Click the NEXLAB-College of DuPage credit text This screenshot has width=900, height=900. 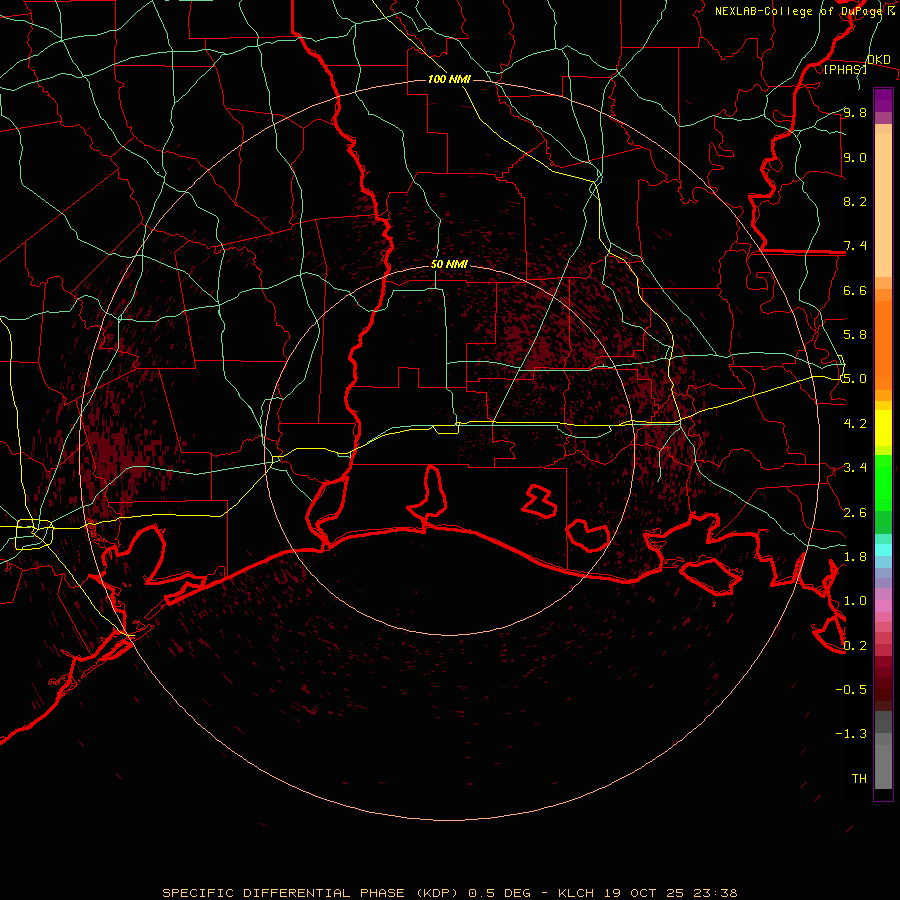[805, 11]
